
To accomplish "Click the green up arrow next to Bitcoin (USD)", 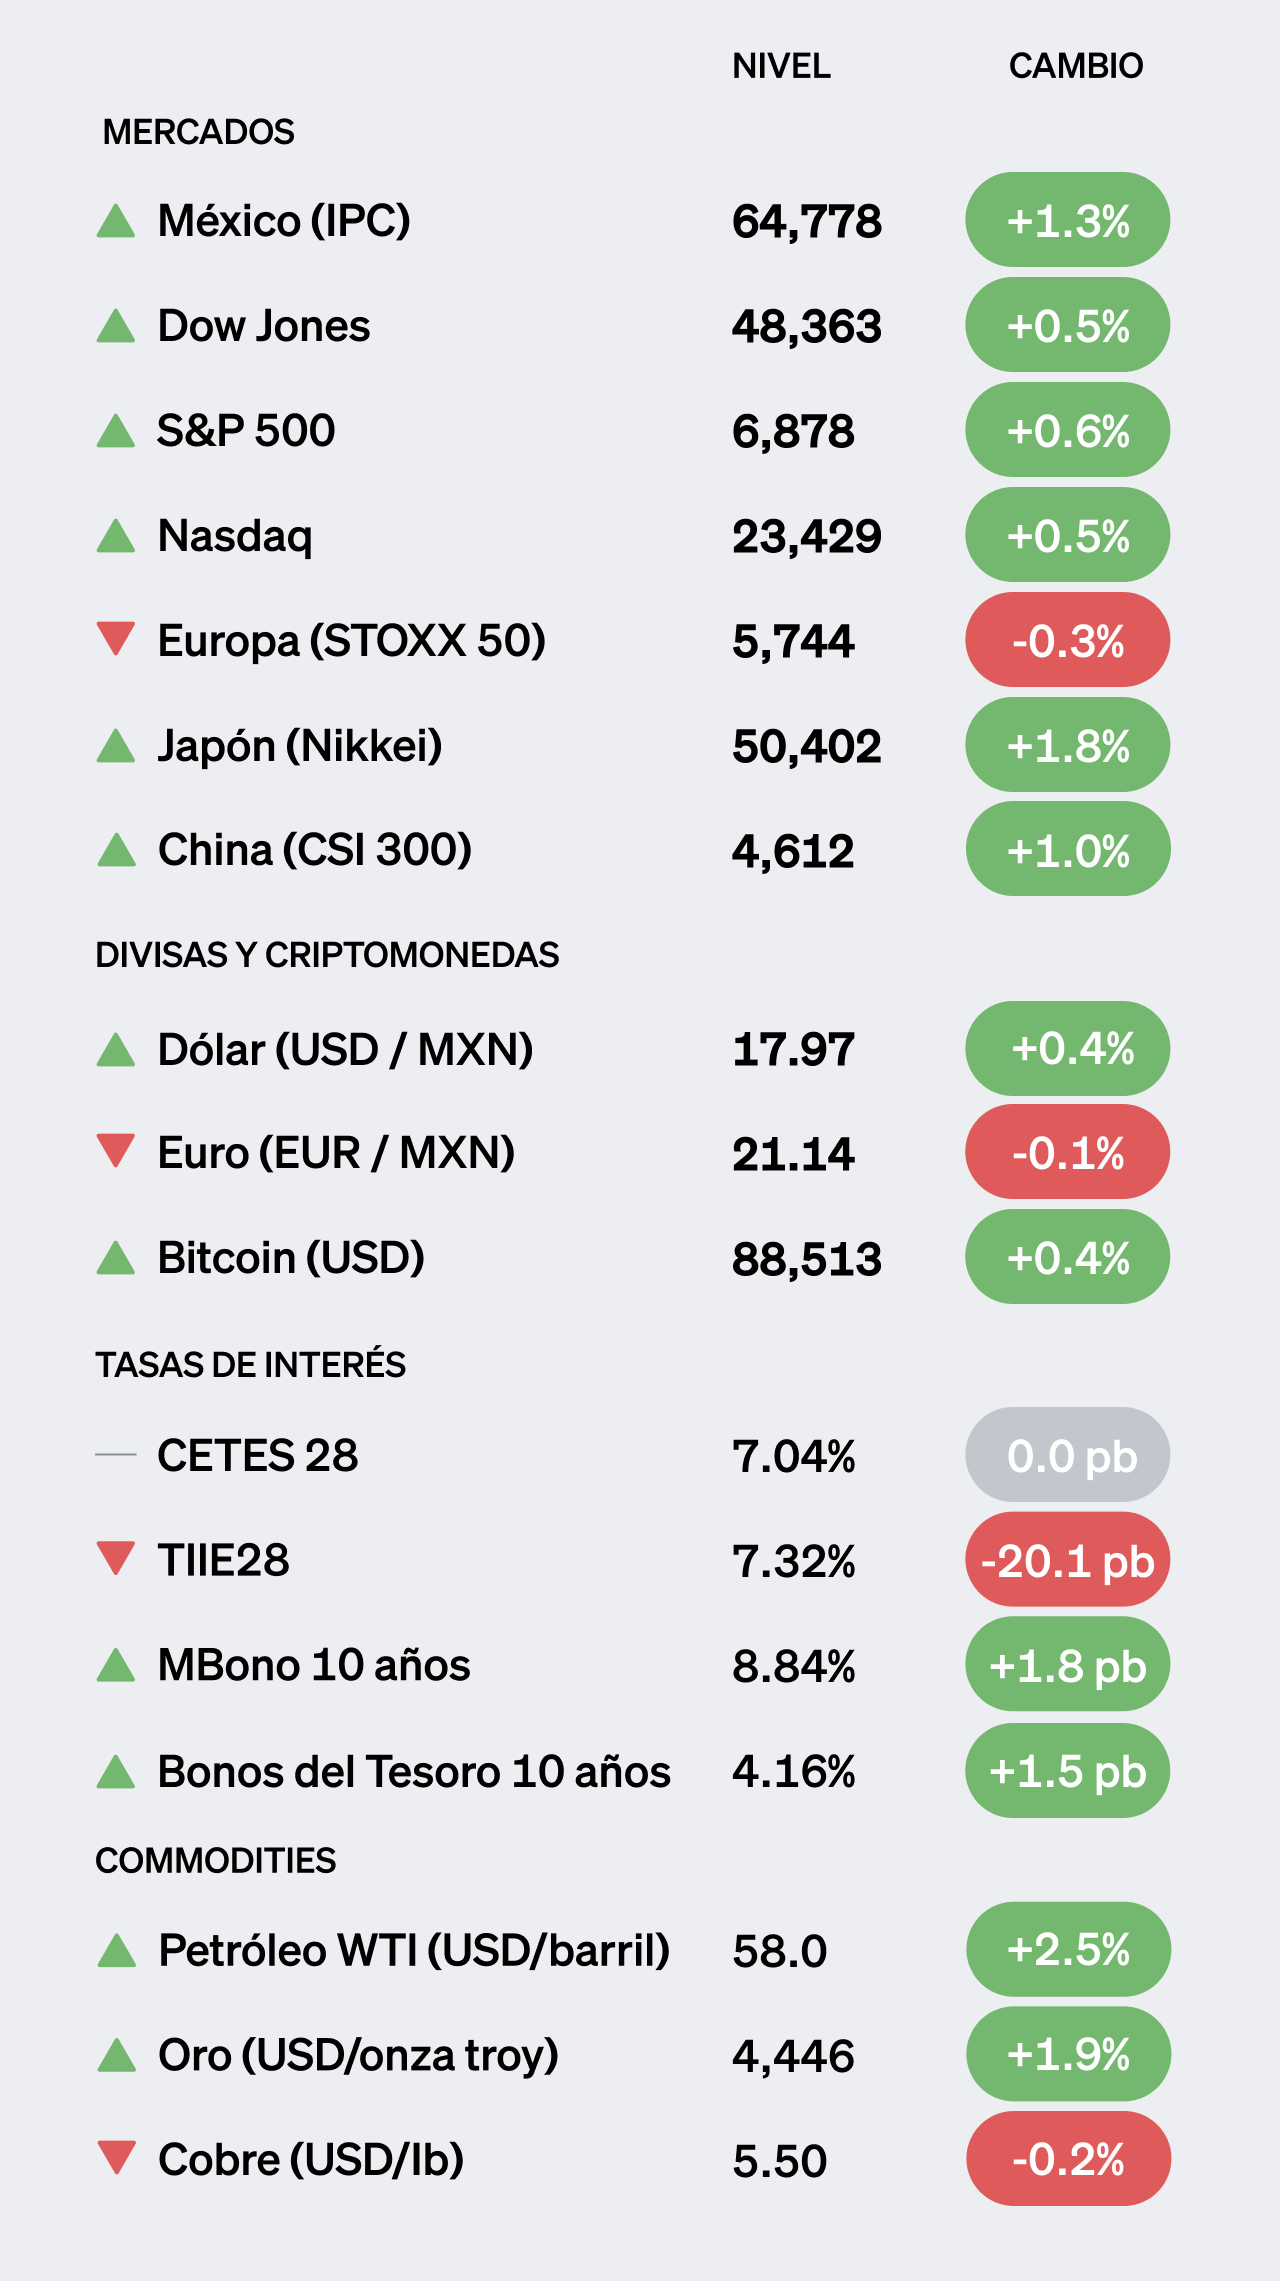I will [116, 1258].
